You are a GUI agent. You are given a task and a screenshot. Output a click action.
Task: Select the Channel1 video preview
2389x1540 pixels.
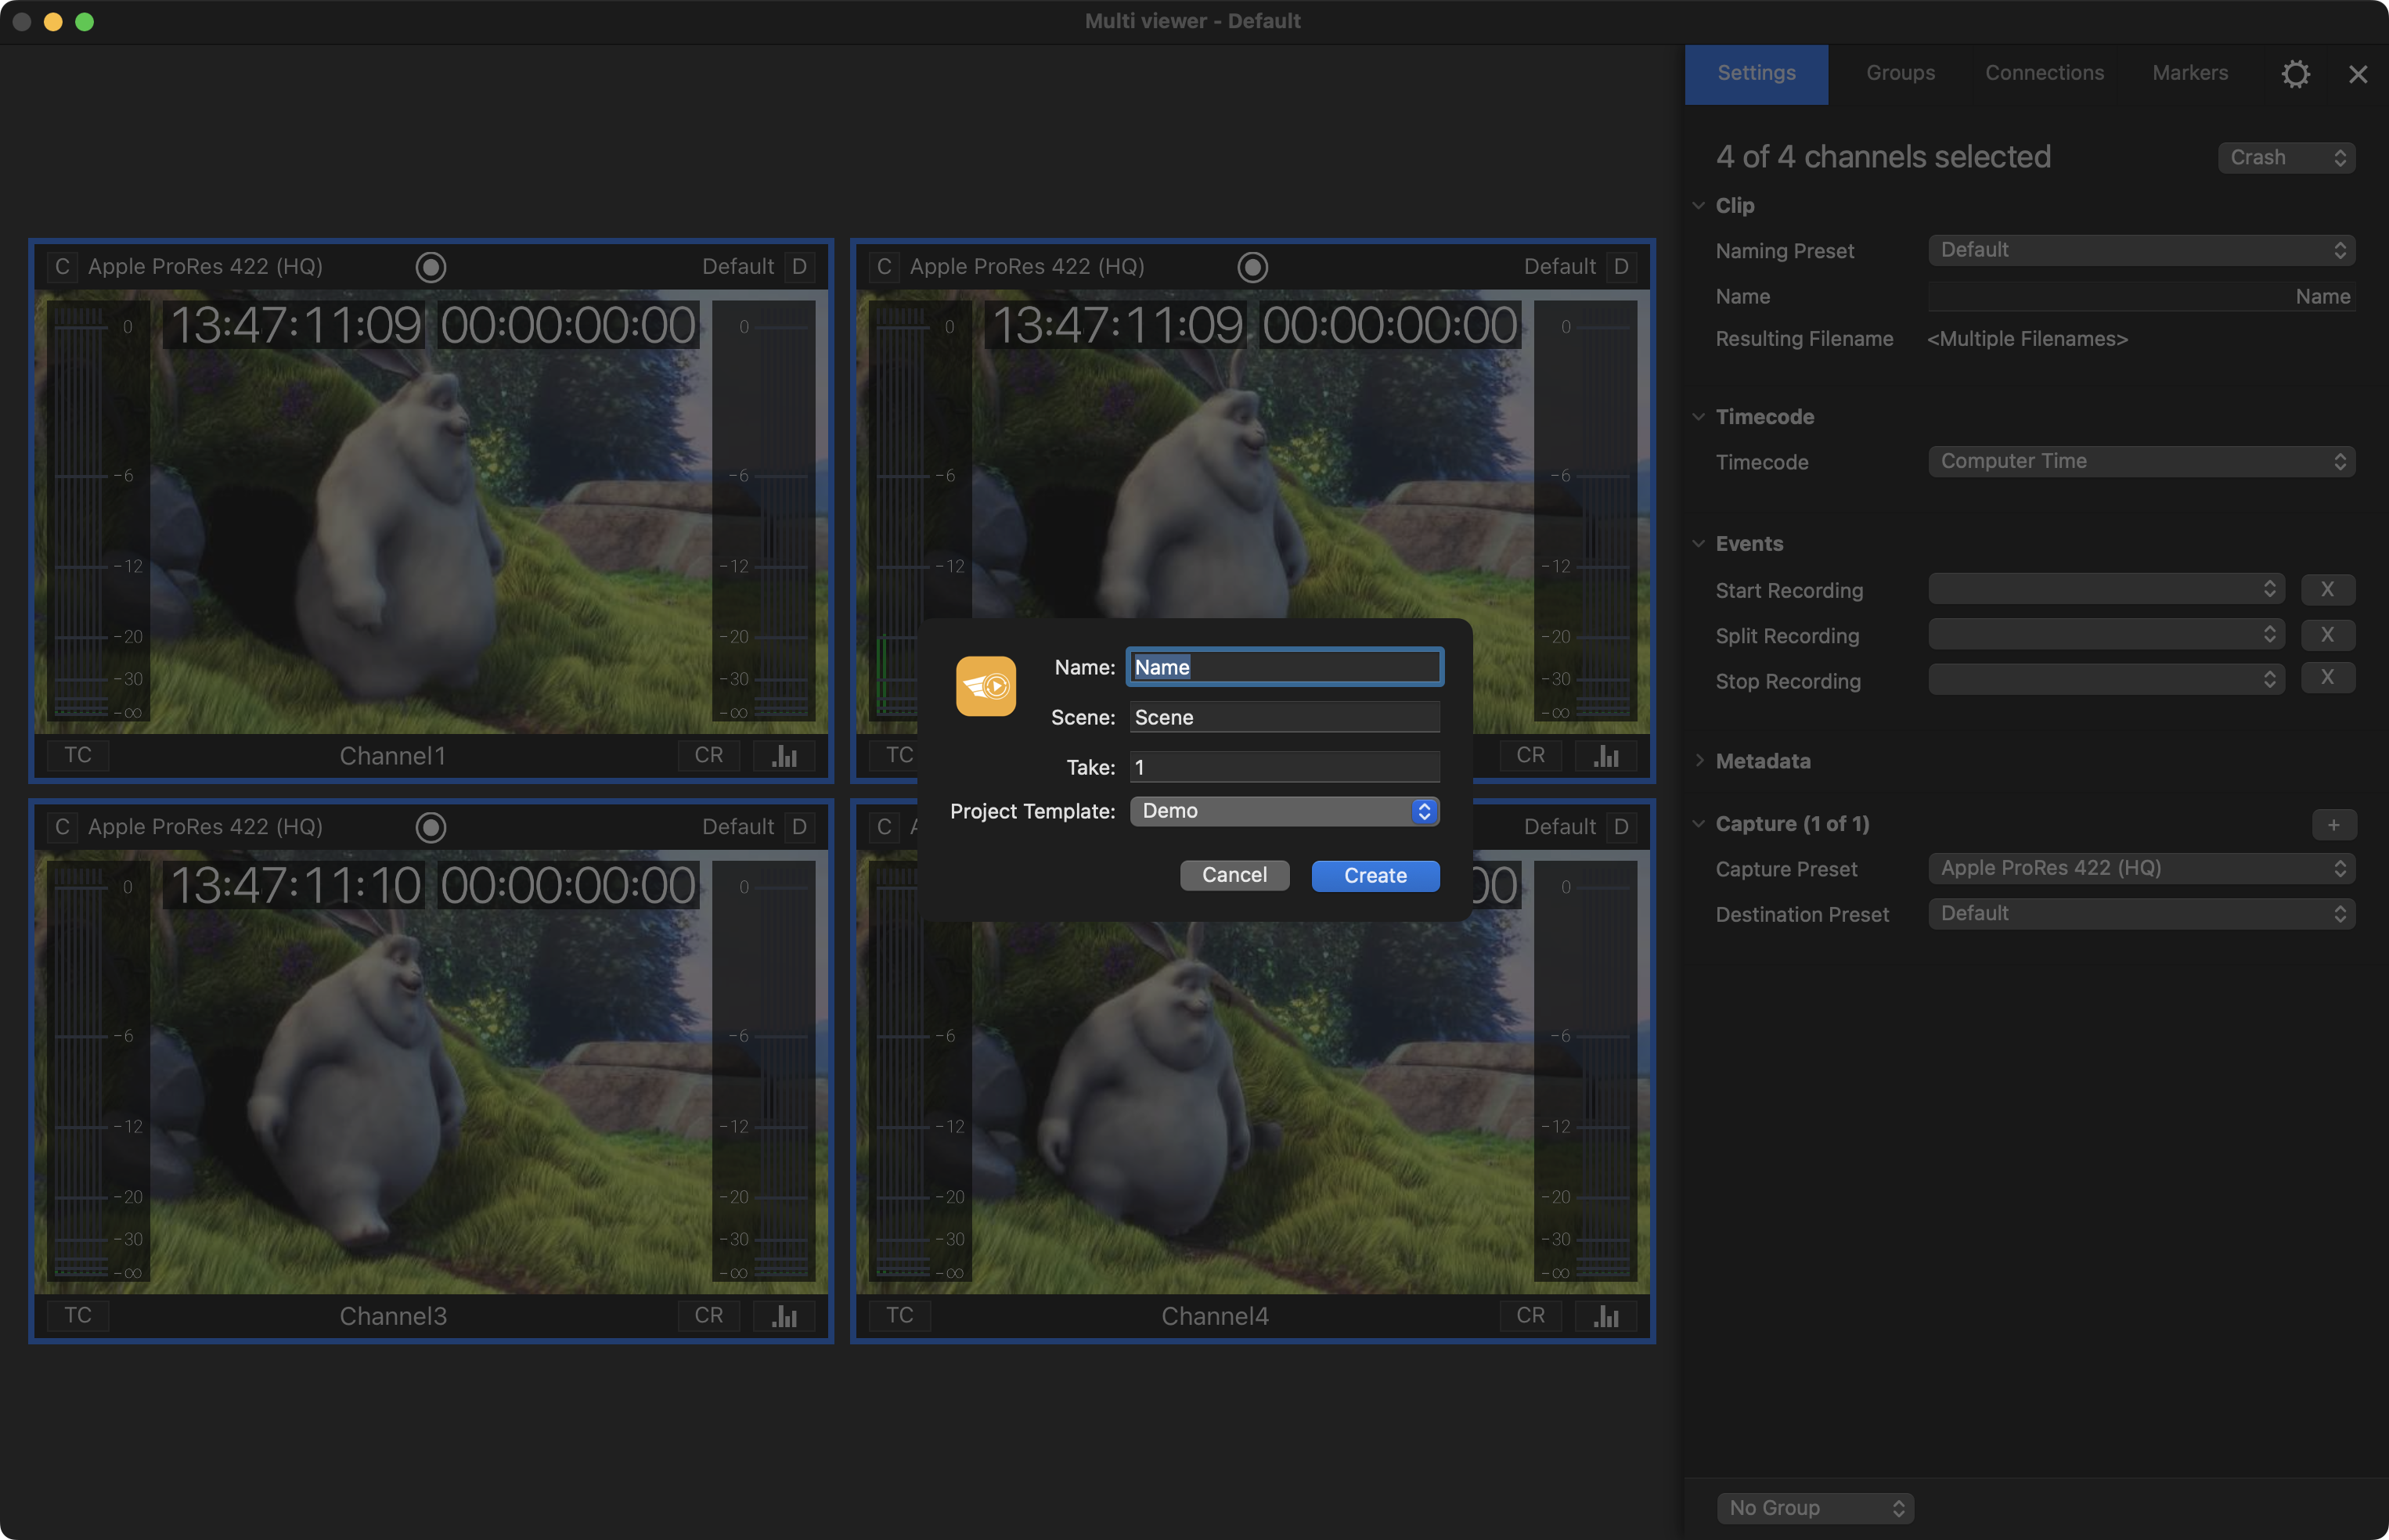coord(431,512)
